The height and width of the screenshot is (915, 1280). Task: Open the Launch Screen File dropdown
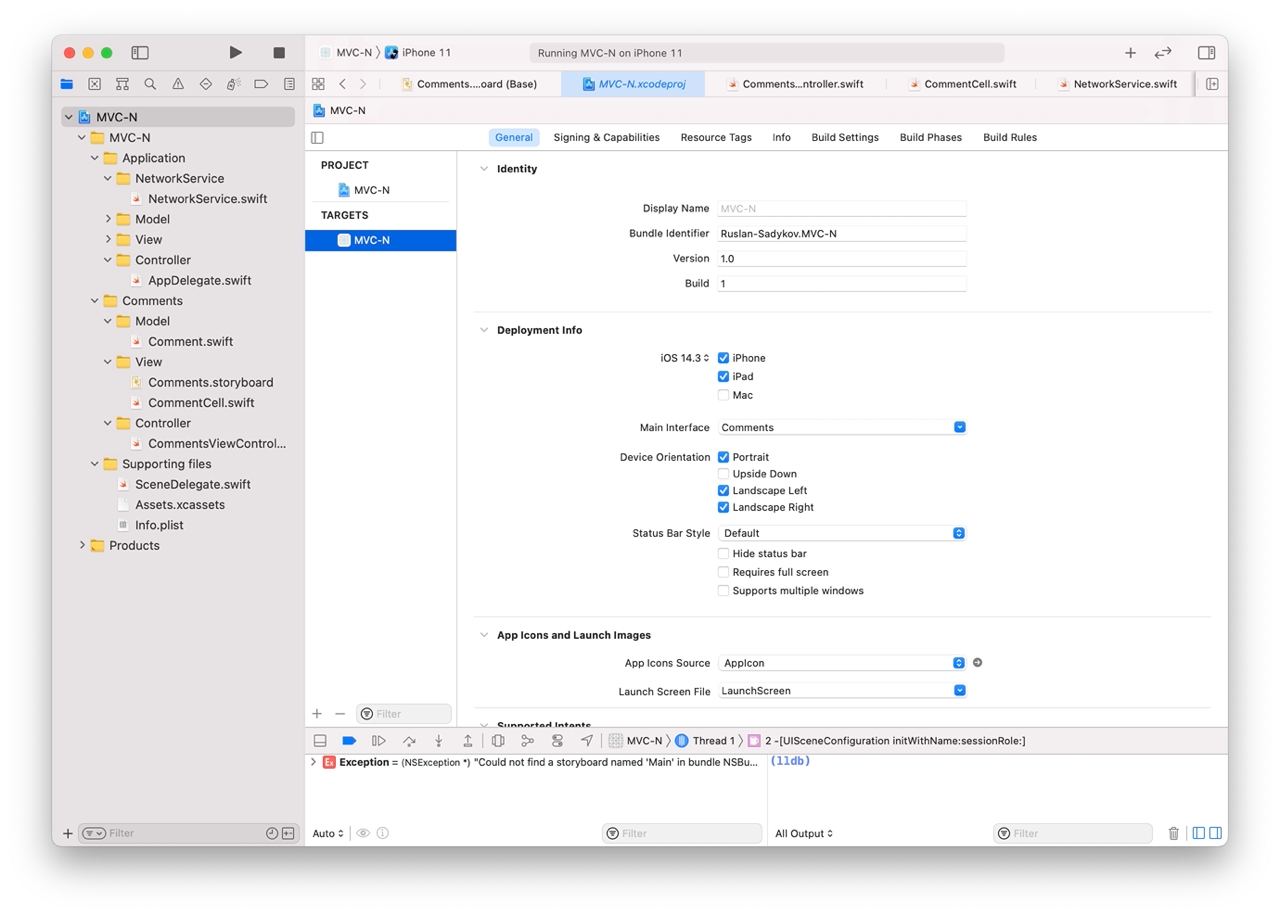842,691
